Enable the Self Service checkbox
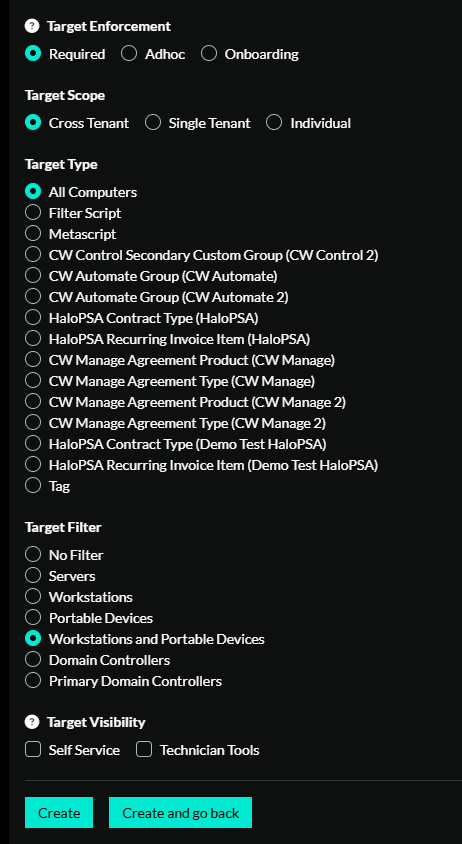This screenshot has width=462, height=844. (x=33, y=749)
